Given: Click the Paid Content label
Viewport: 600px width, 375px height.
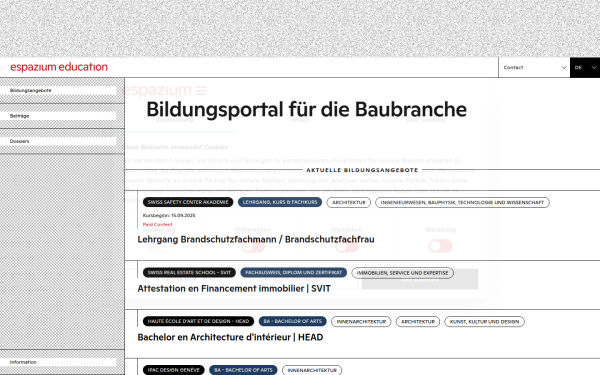Looking at the screenshot, I should [158, 225].
